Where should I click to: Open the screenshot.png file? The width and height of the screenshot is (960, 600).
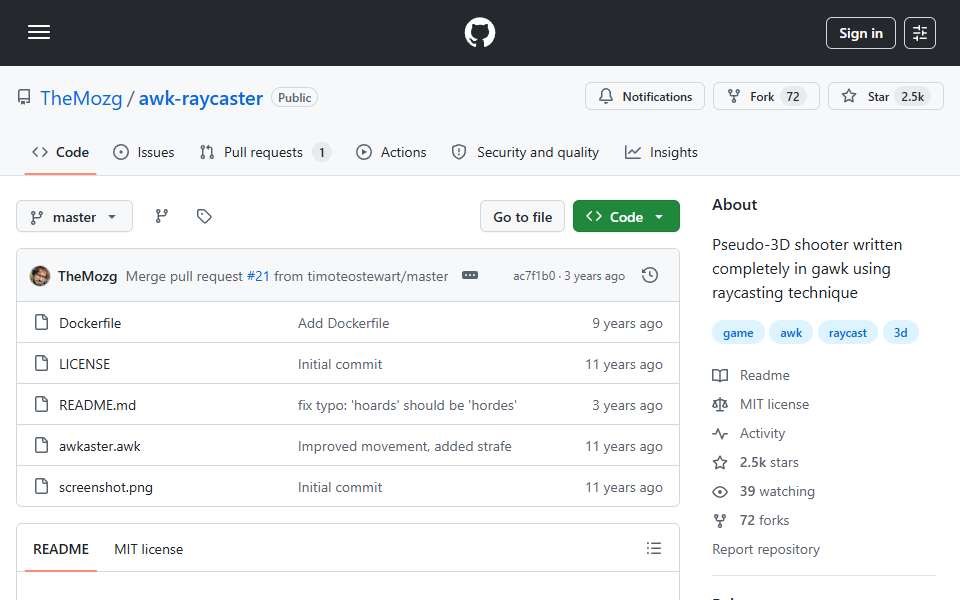tap(106, 487)
